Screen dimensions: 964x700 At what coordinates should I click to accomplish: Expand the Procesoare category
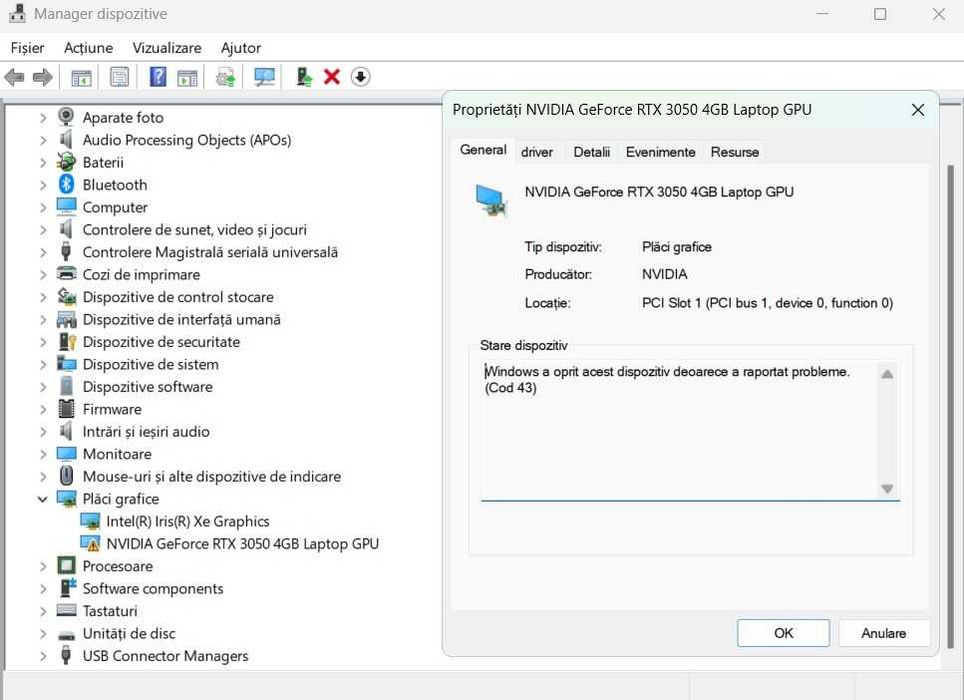click(x=42, y=566)
